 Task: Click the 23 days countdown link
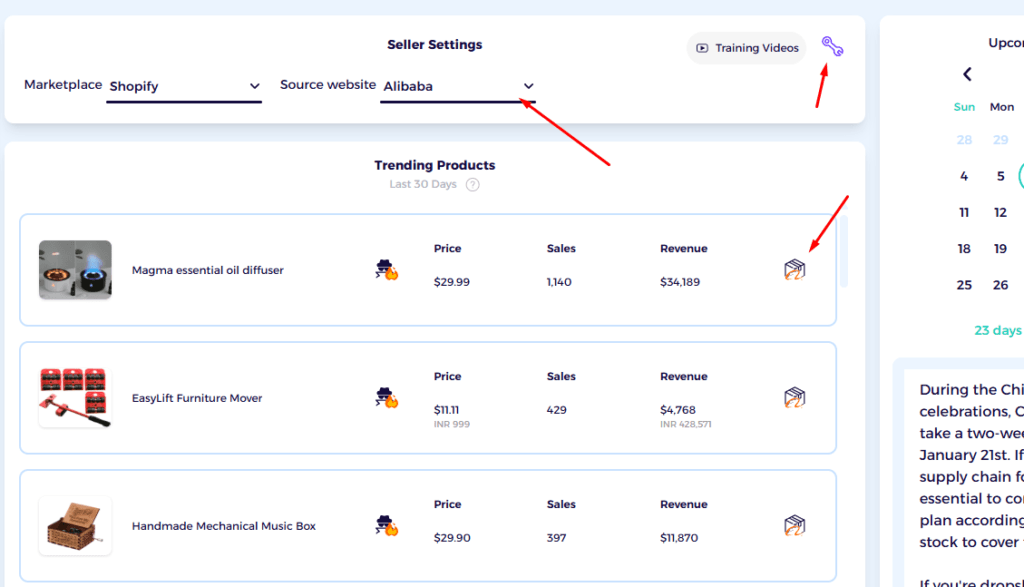tap(997, 330)
